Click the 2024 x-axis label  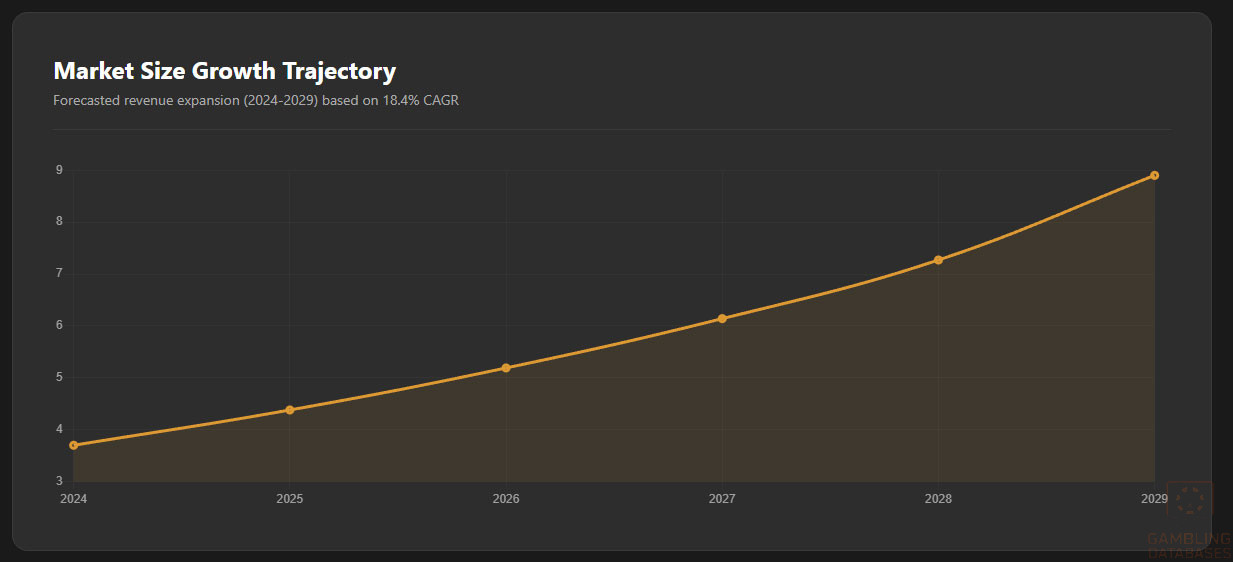[73, 498]
